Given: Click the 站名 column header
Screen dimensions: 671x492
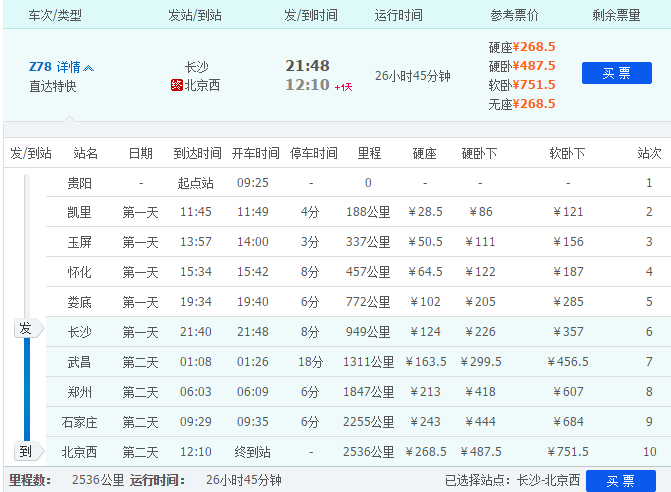Looking at the screenshot, I should tap(86, 153).
